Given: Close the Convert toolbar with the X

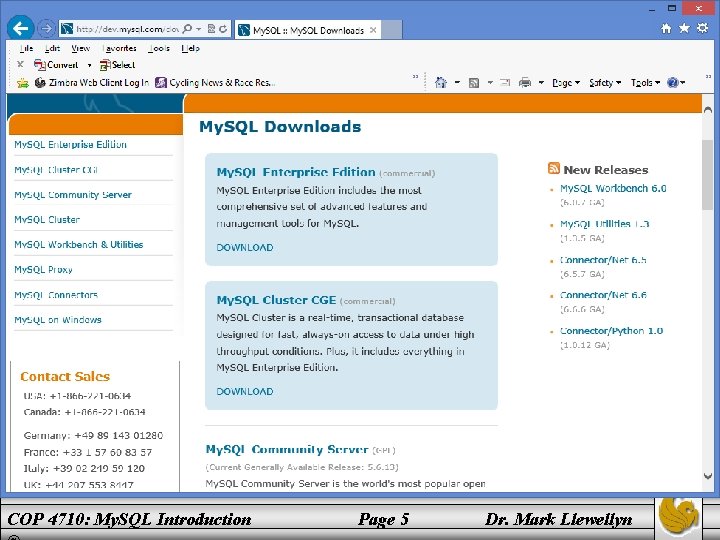Looking at the screenshot, I should click(20, 64).
